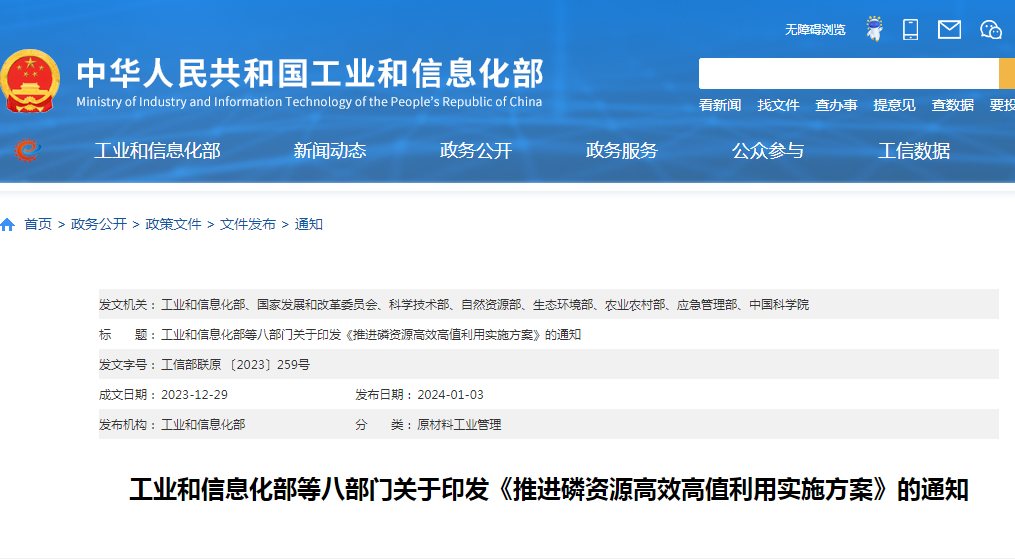Open 无障碍浏览 accessibility link

tap(815, 30)
